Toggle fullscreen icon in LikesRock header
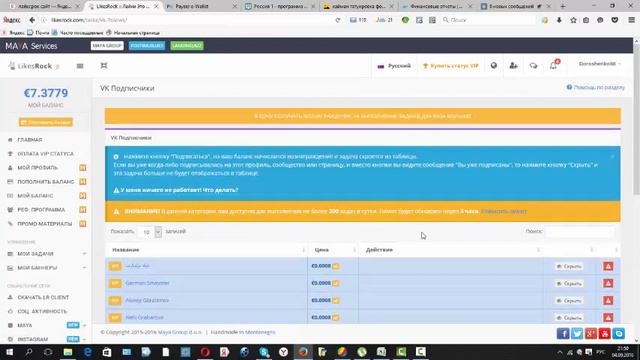640x360 pixels. click(x=104, y=65)
